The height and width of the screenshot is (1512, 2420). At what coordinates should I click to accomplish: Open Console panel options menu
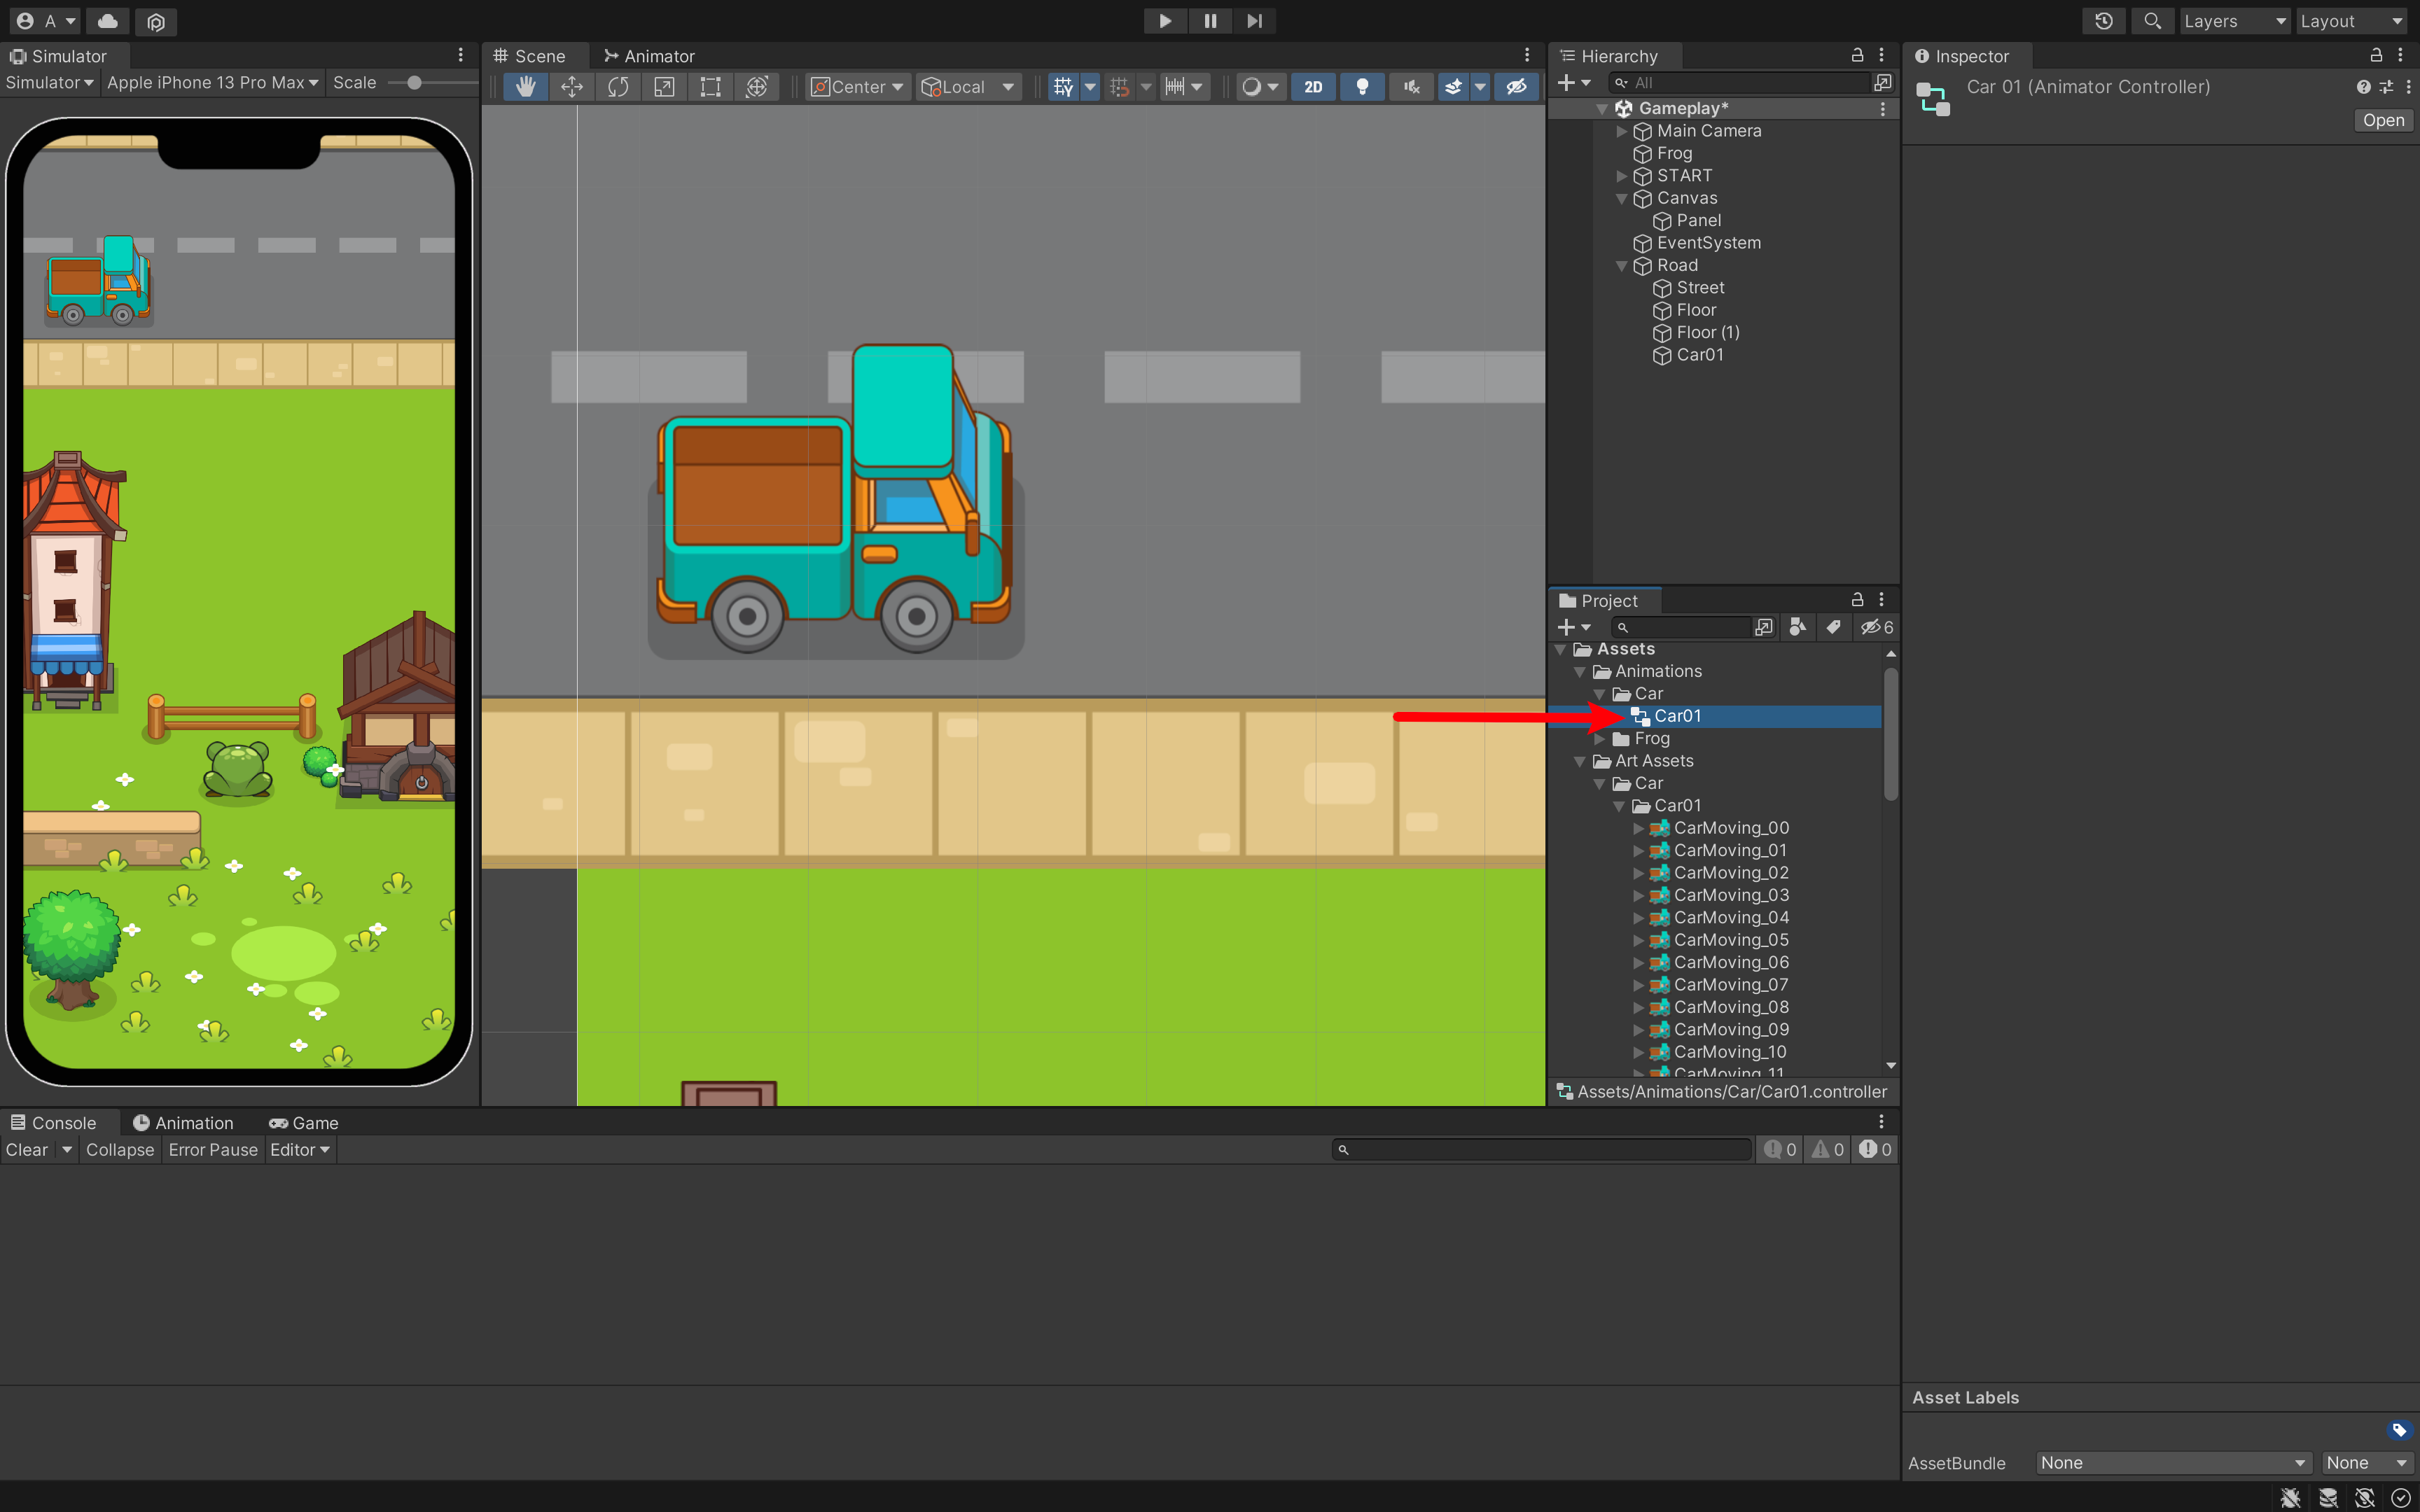coord(1881,1122)
